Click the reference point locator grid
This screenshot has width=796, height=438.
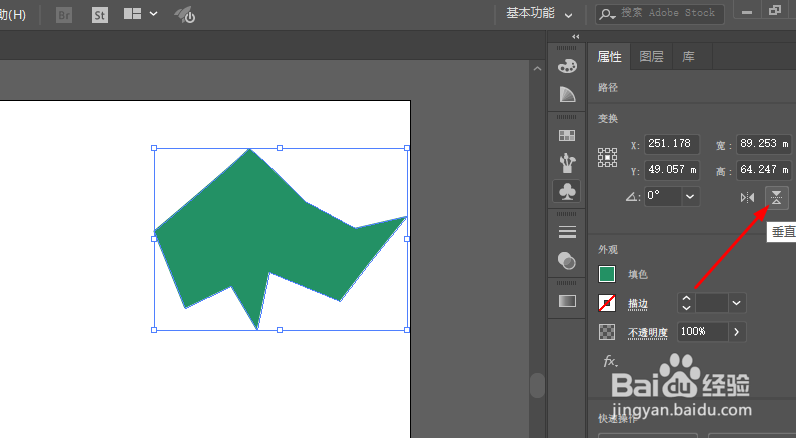point(607,158)
